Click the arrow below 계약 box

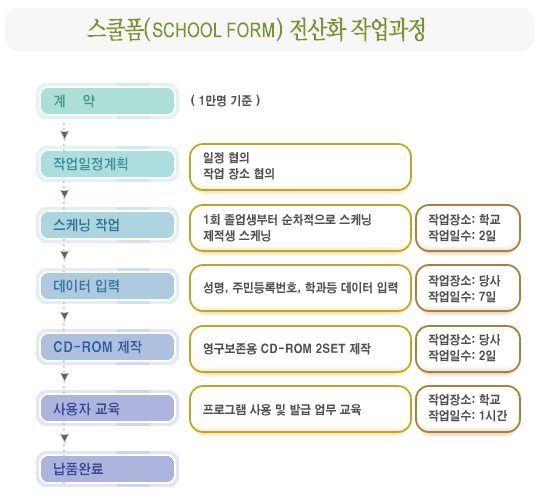click(64, 135)
